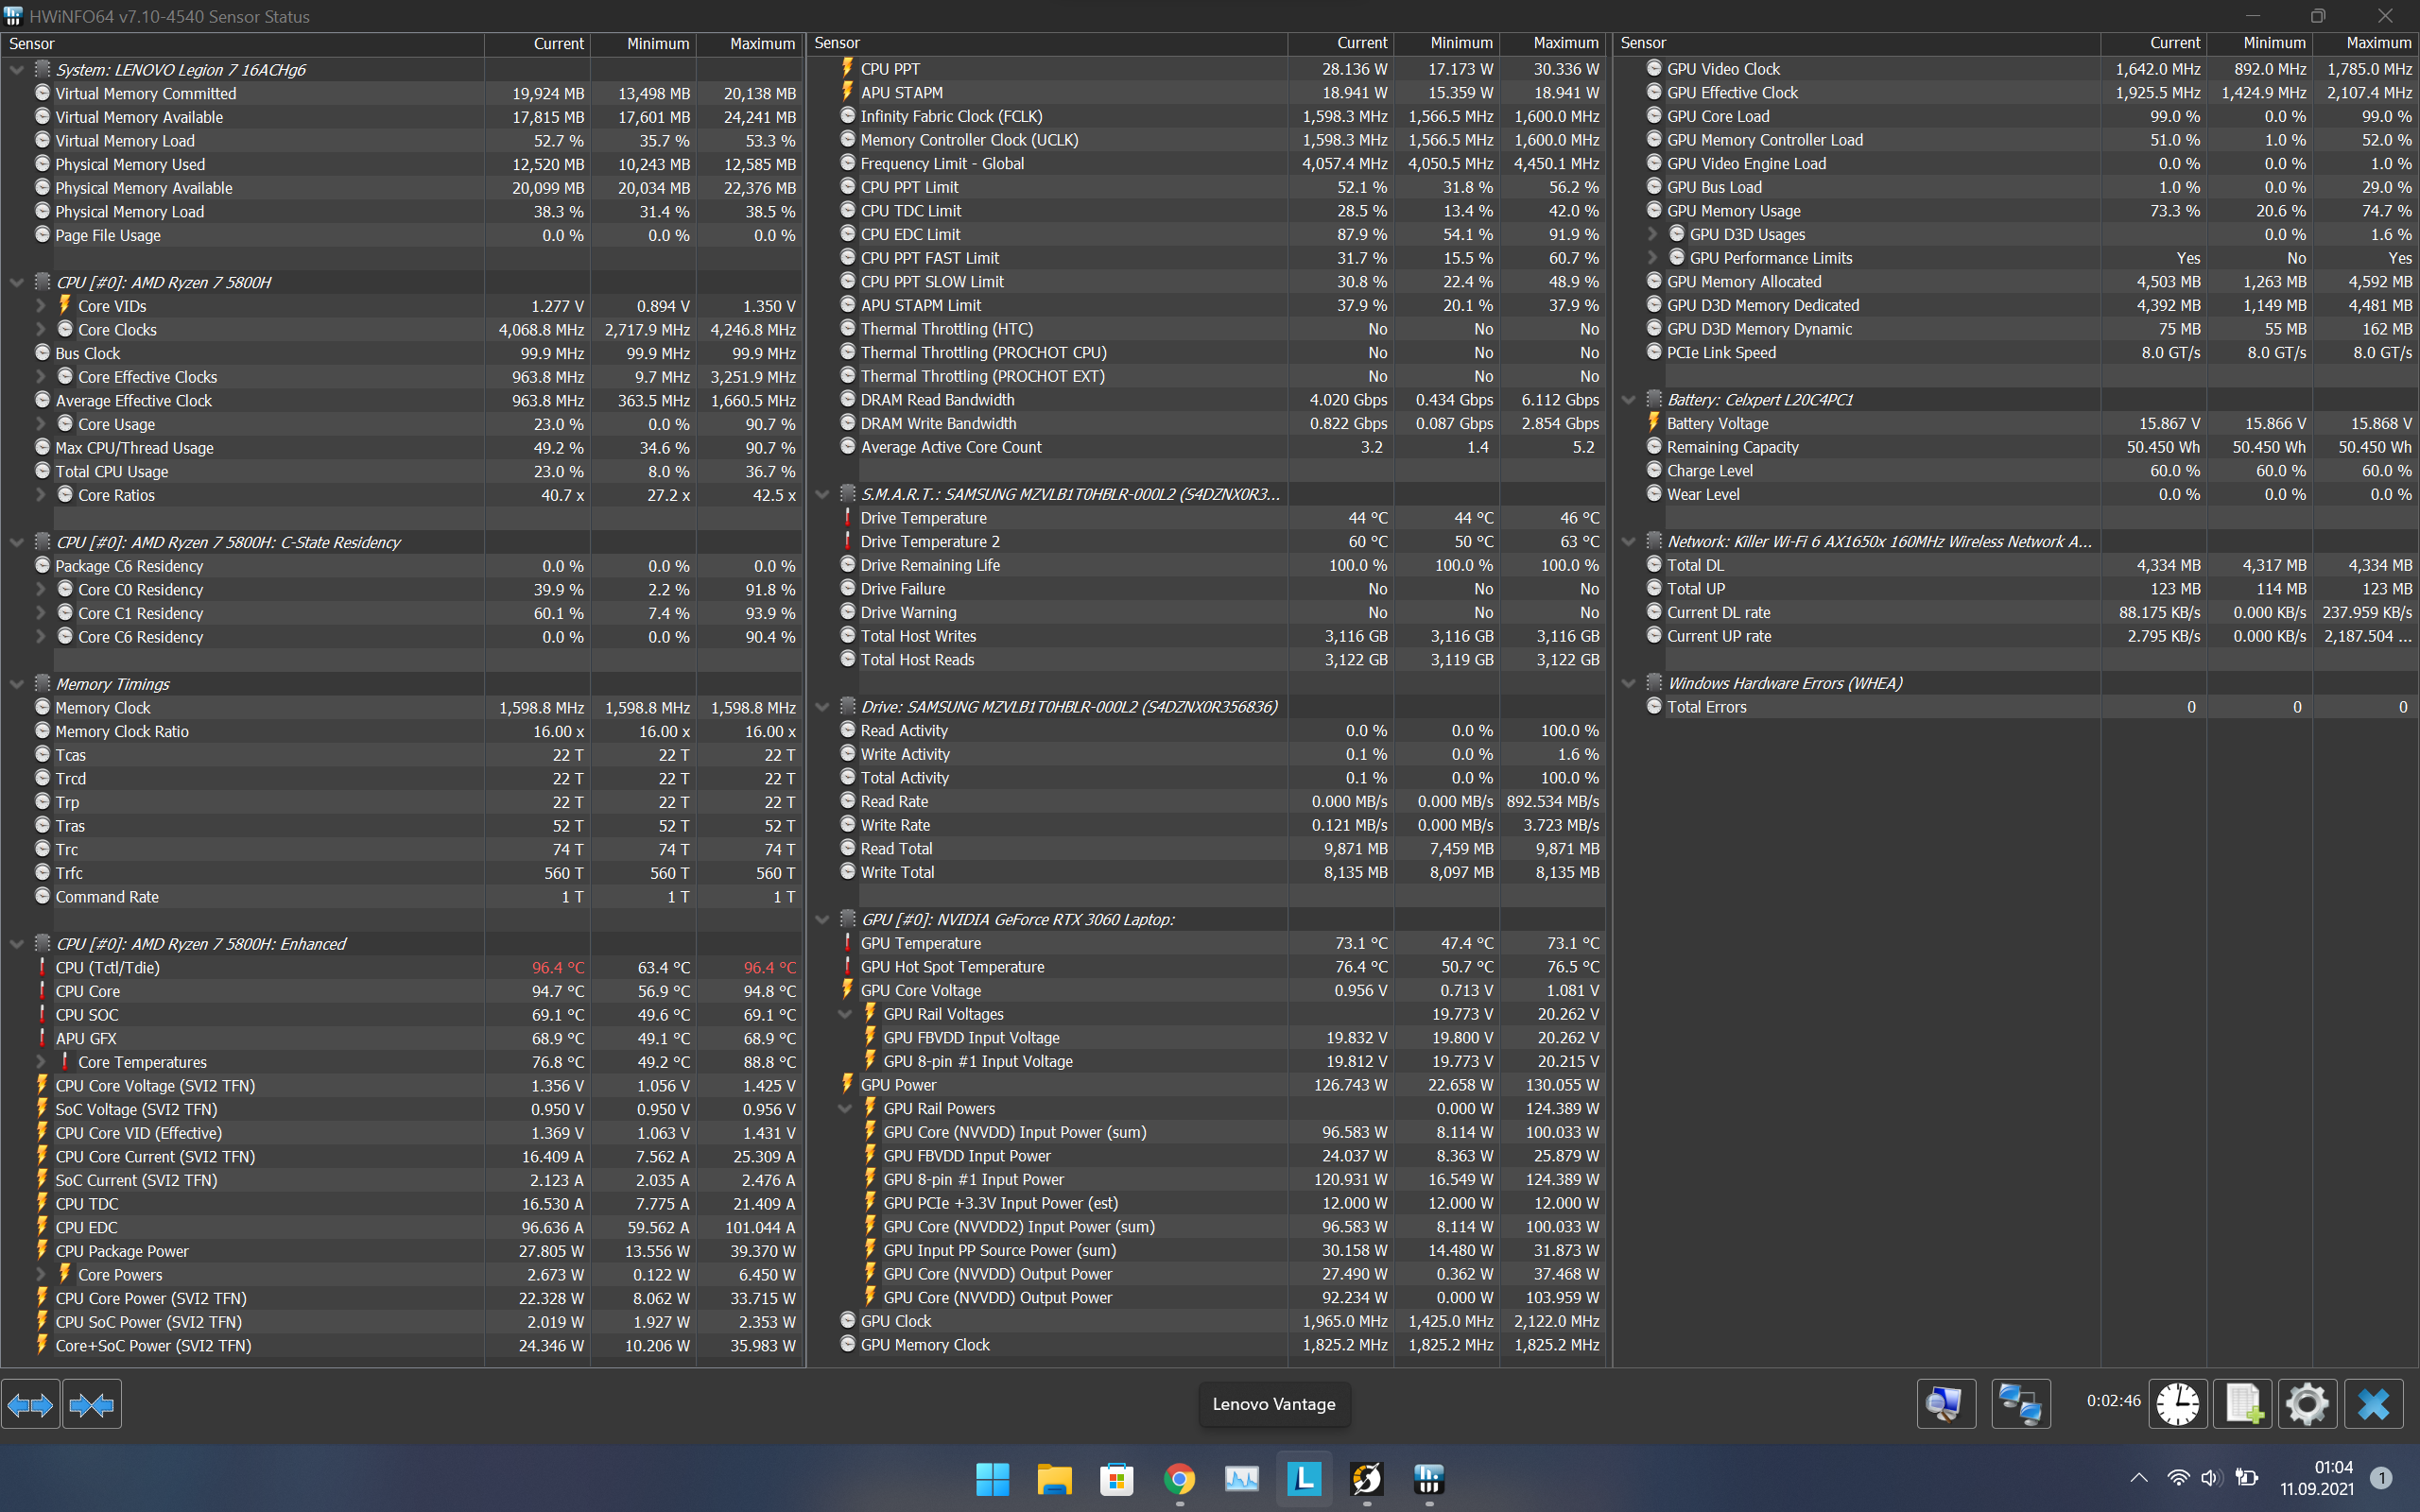2420x1512 pixels.
Task: Open the Windows Start menu
Action: (992, 1478)
